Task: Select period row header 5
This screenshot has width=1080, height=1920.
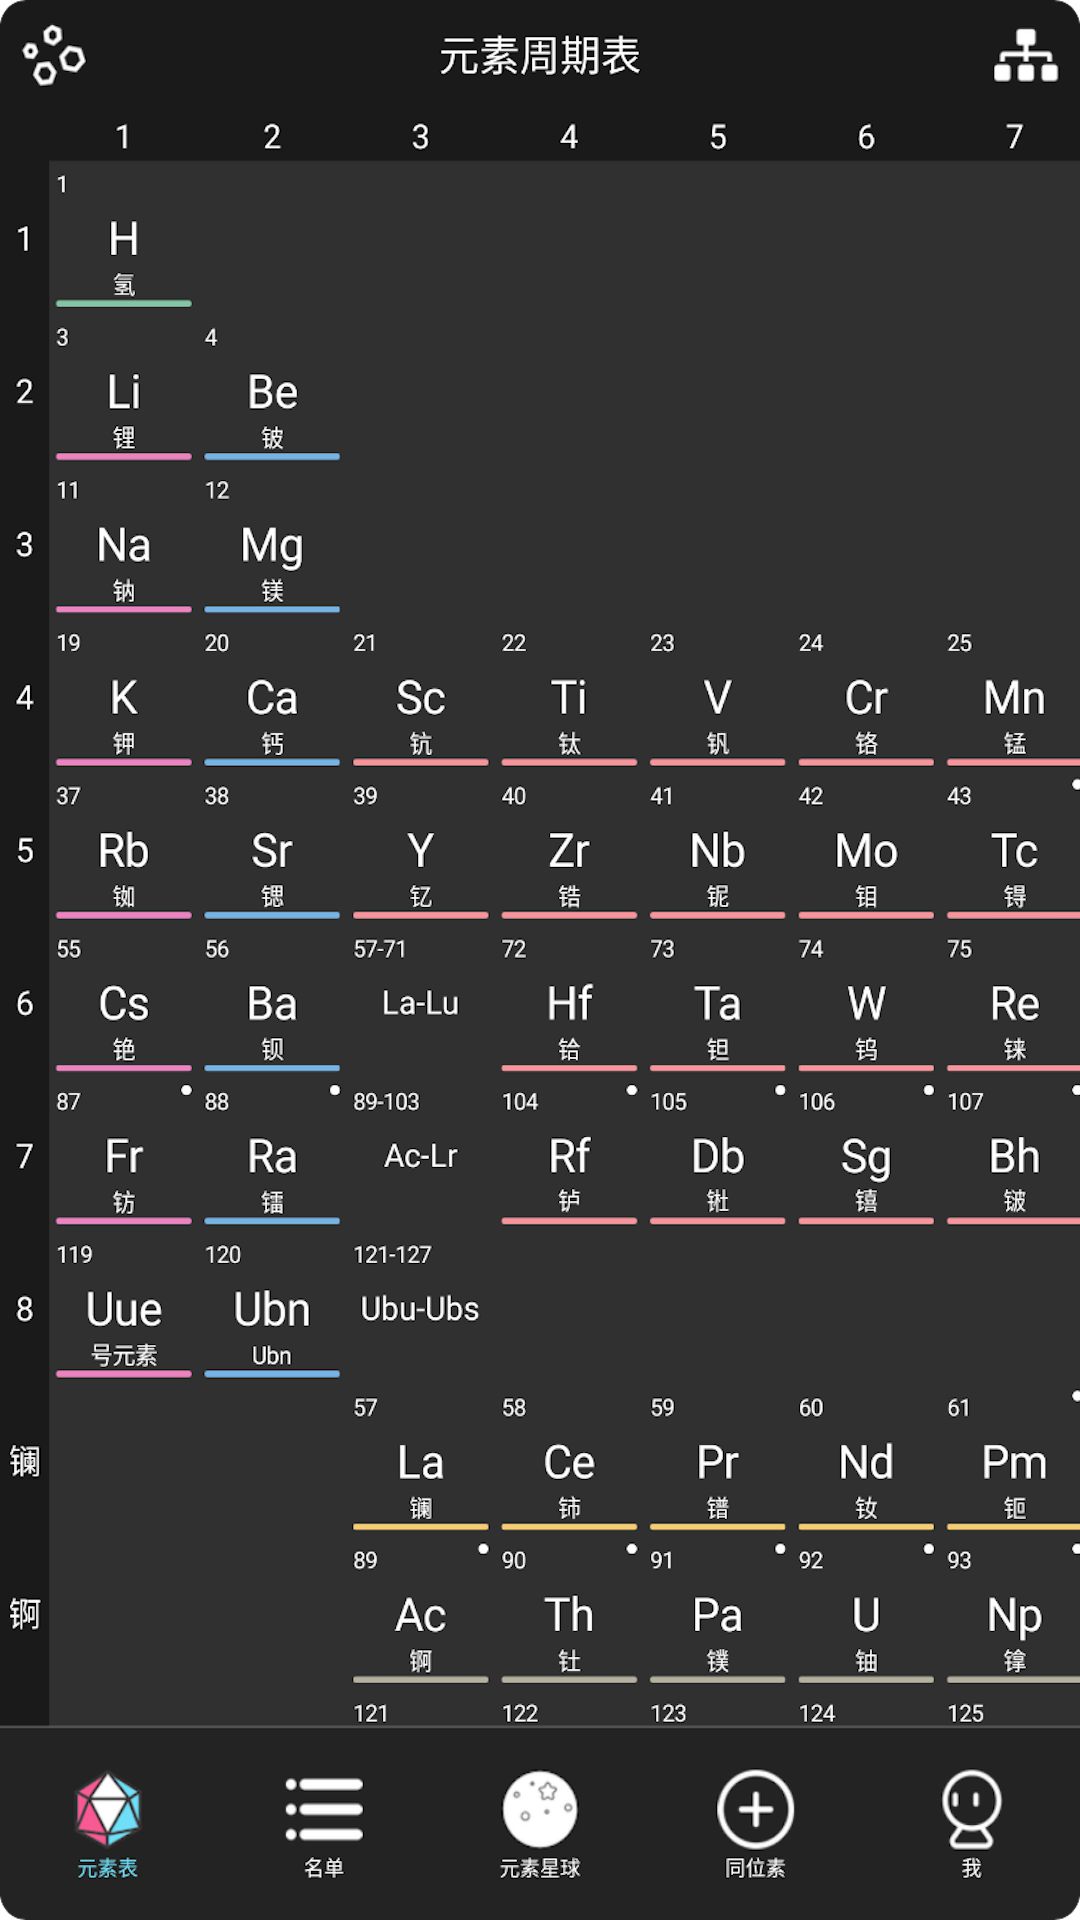Action: coord(25,851)
